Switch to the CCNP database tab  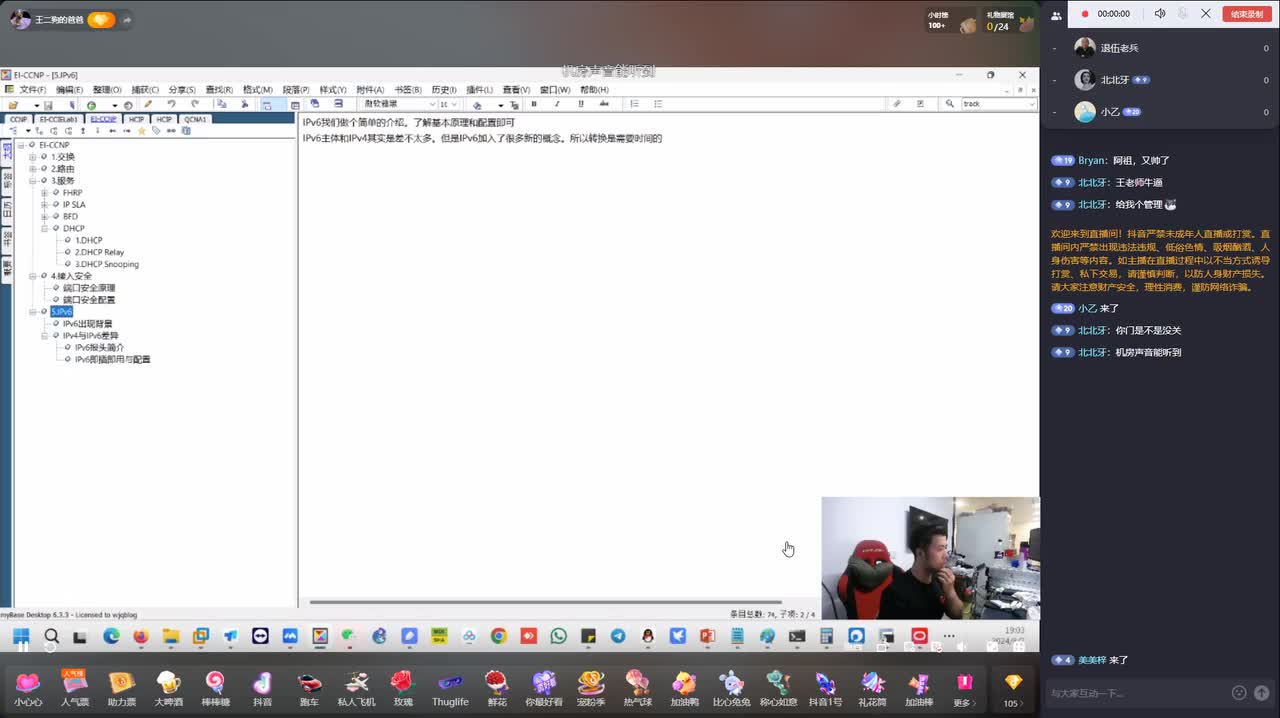click(19, 119)
